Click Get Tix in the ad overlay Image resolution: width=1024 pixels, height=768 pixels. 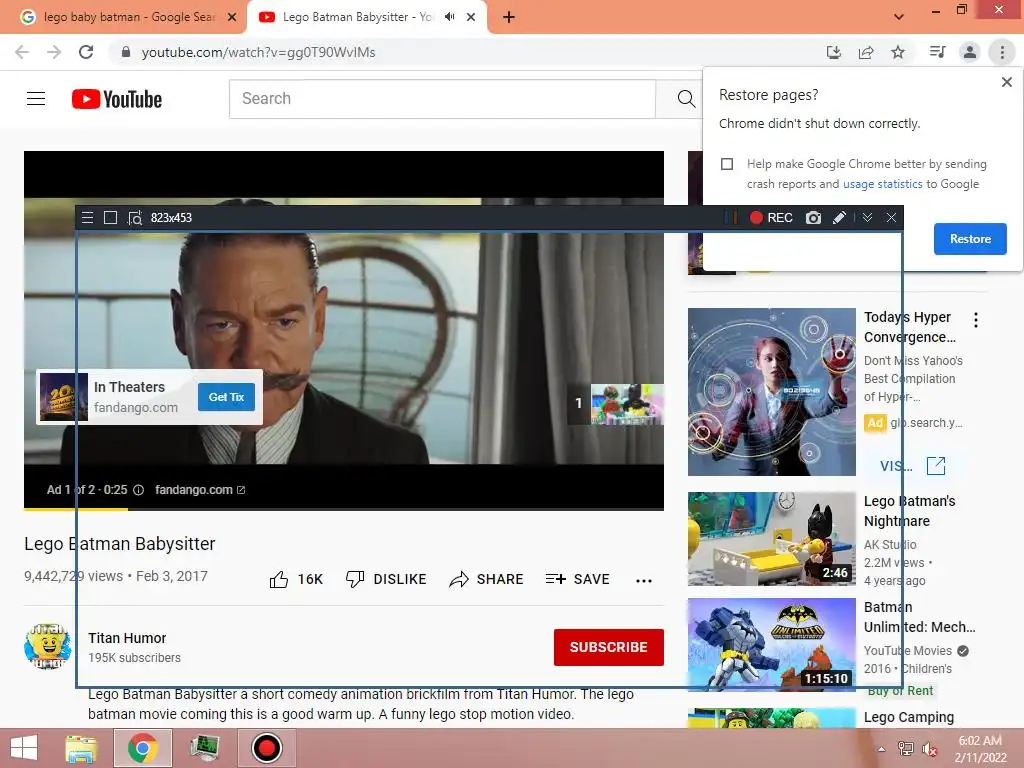pyautogui.click(x=226, y=397)
